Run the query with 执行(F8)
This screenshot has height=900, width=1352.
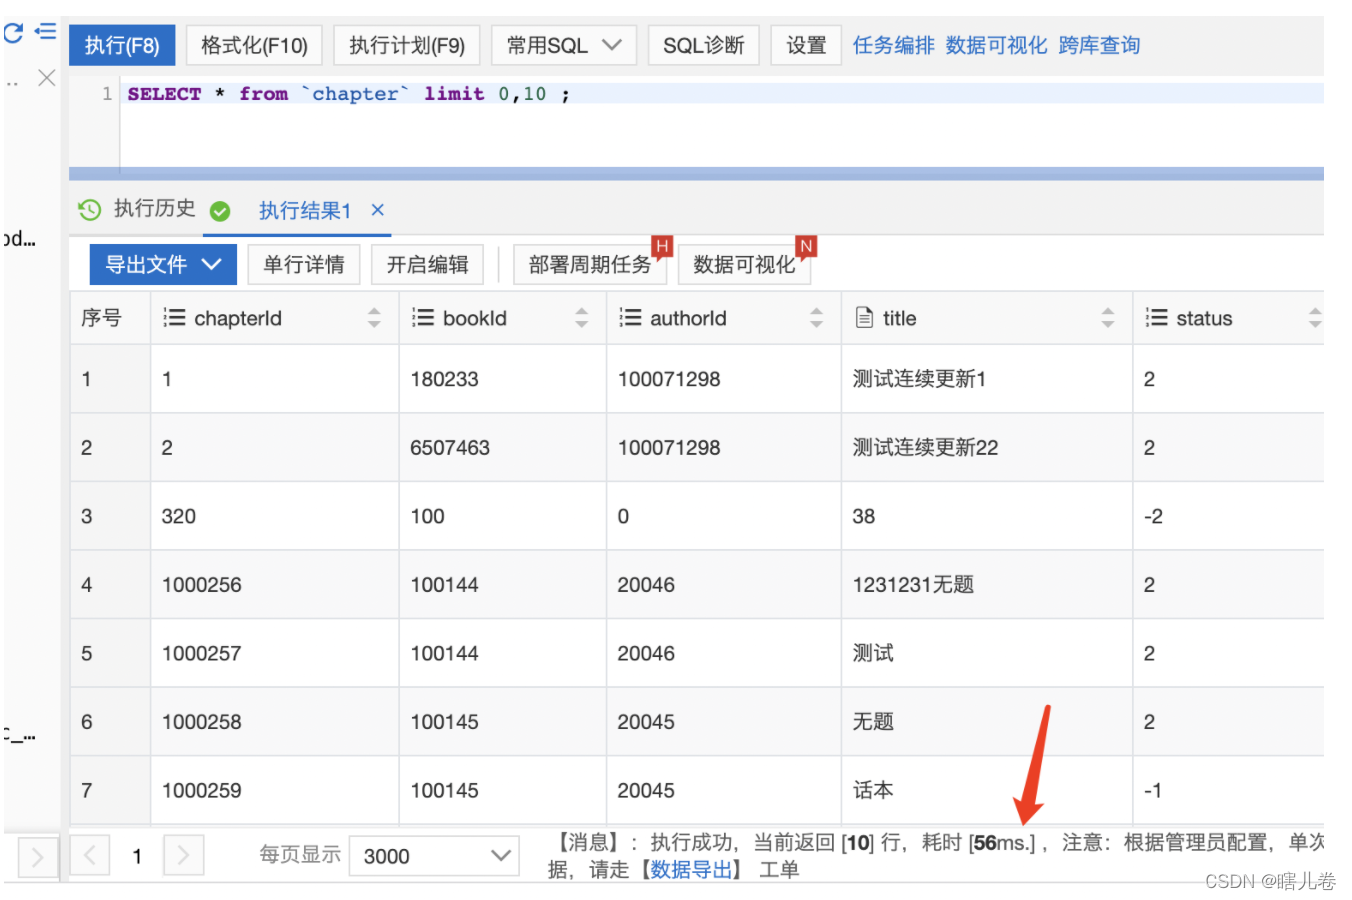click(122, 46)
